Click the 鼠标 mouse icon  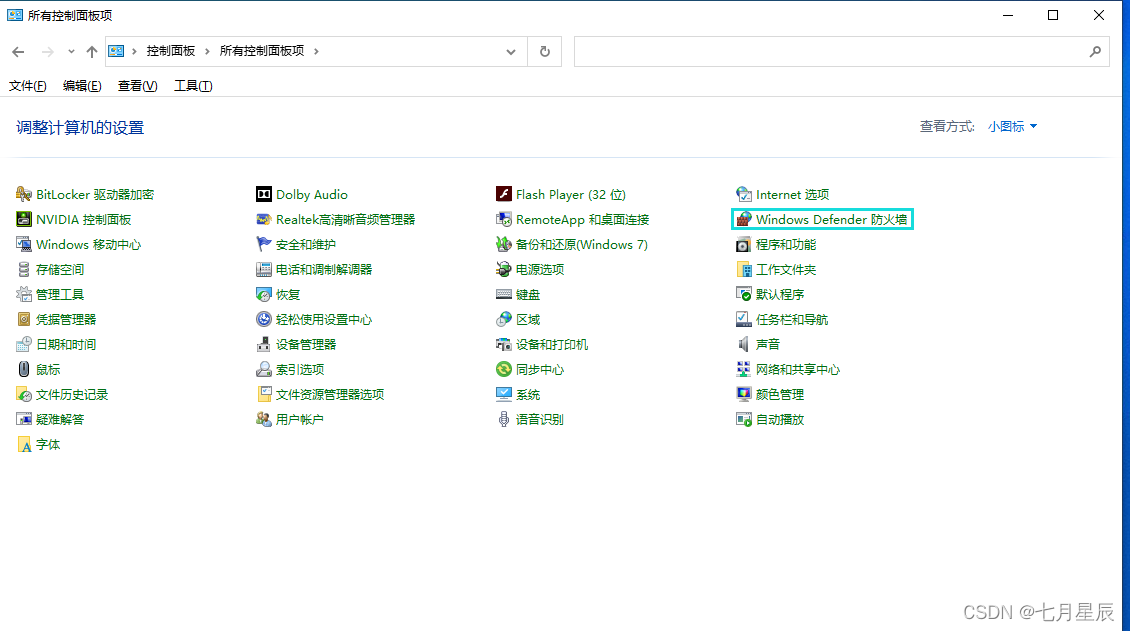24,369
